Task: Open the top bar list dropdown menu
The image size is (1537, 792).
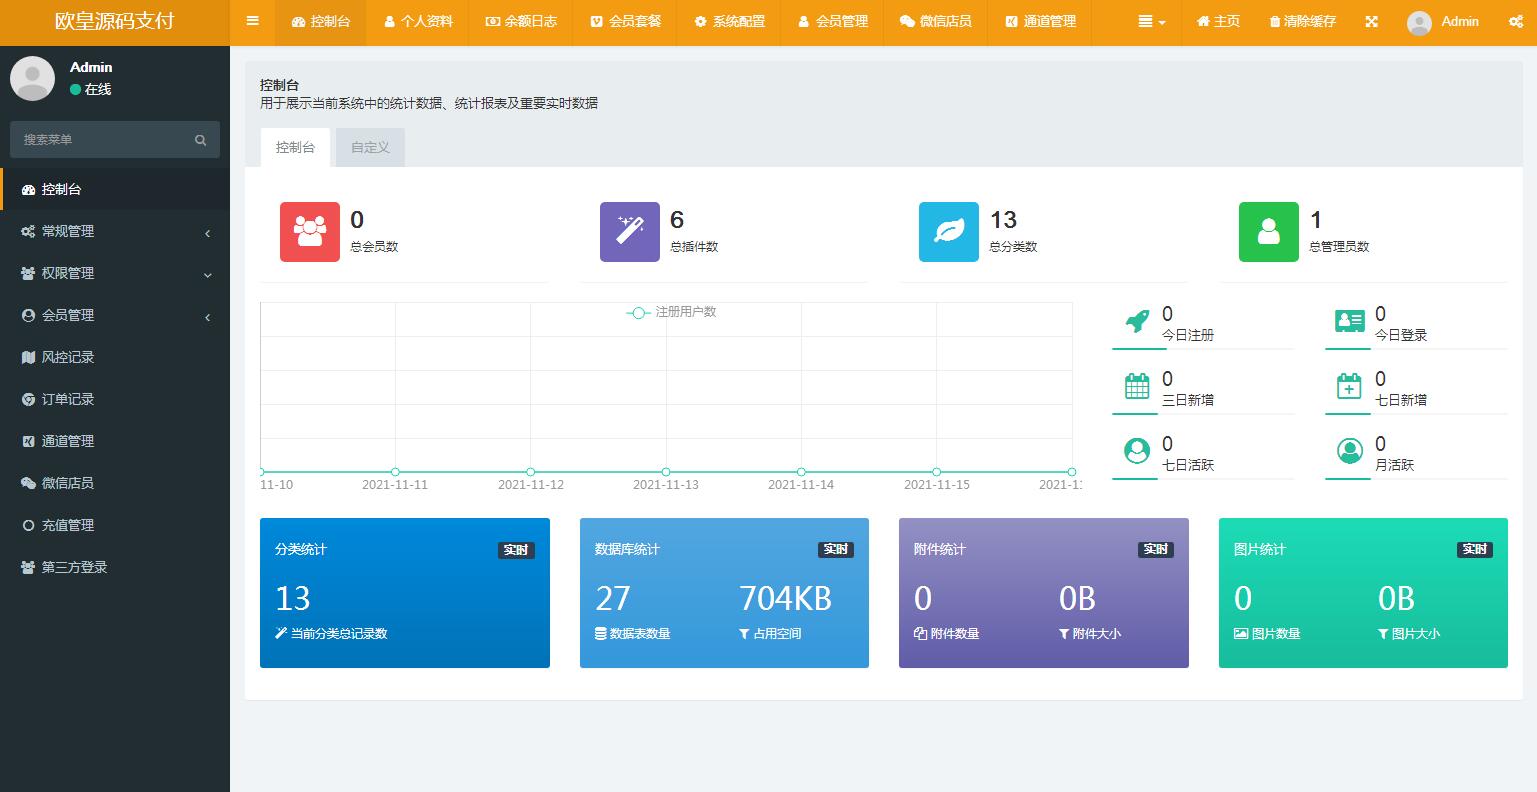Action: coord(1152,21)
